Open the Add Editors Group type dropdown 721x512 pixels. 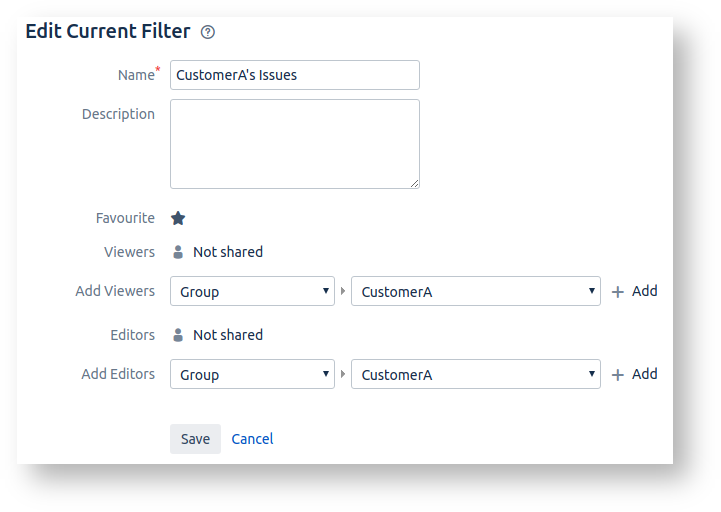tap(252, 375)
